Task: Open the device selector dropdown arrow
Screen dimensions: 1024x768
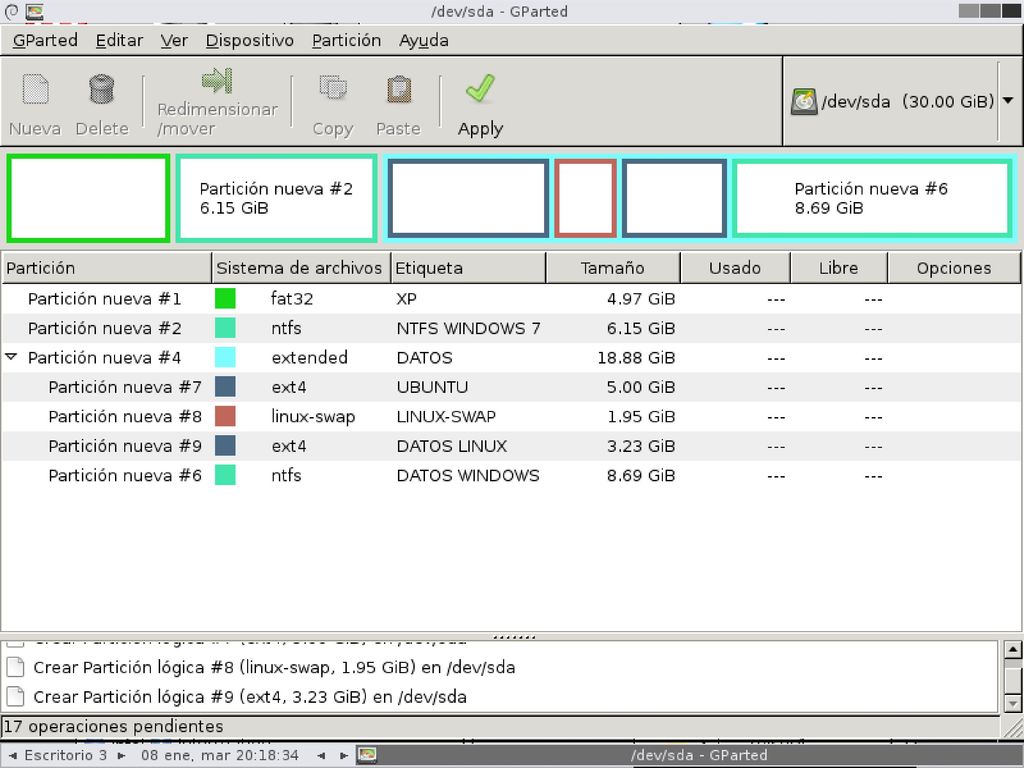Action: pyautogui.click(x=1008, y=101)
